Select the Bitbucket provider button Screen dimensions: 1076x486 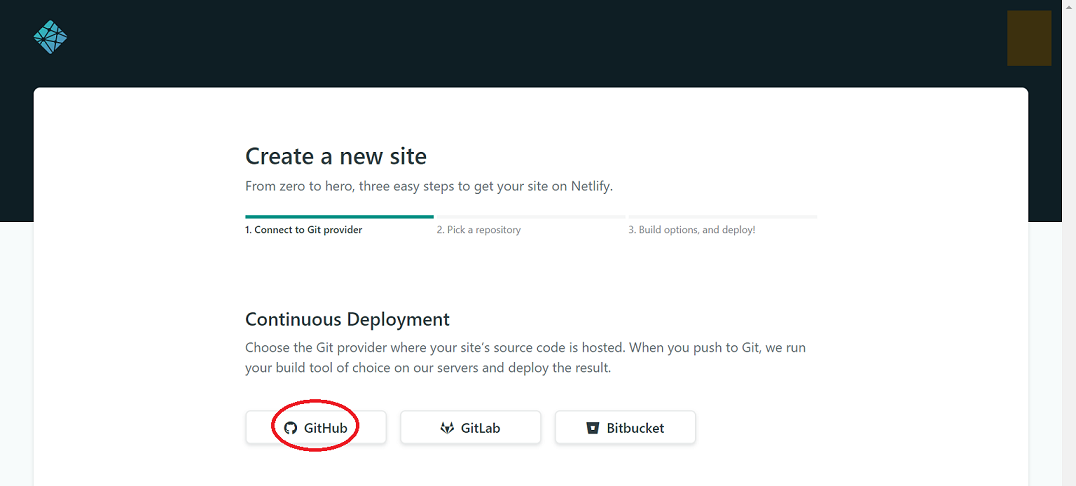point(625,428)
